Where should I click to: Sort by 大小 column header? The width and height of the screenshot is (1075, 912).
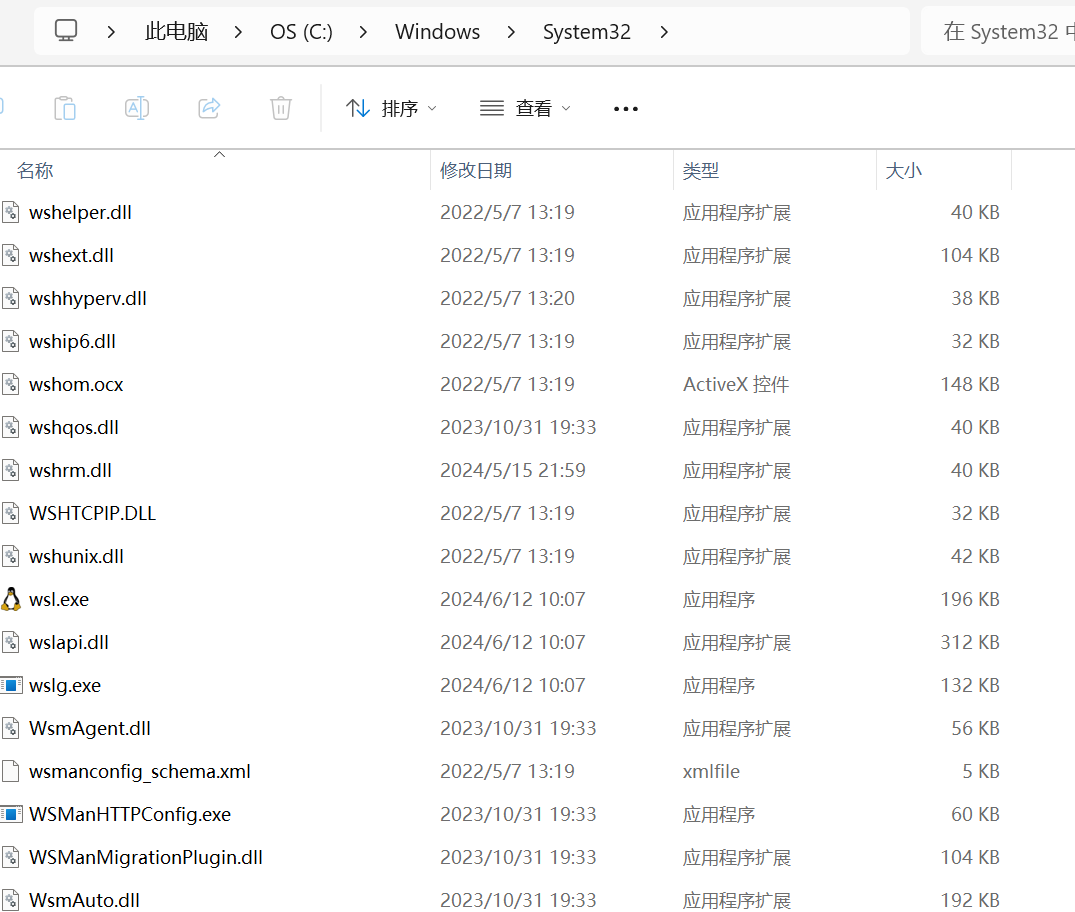pos(904,171)
